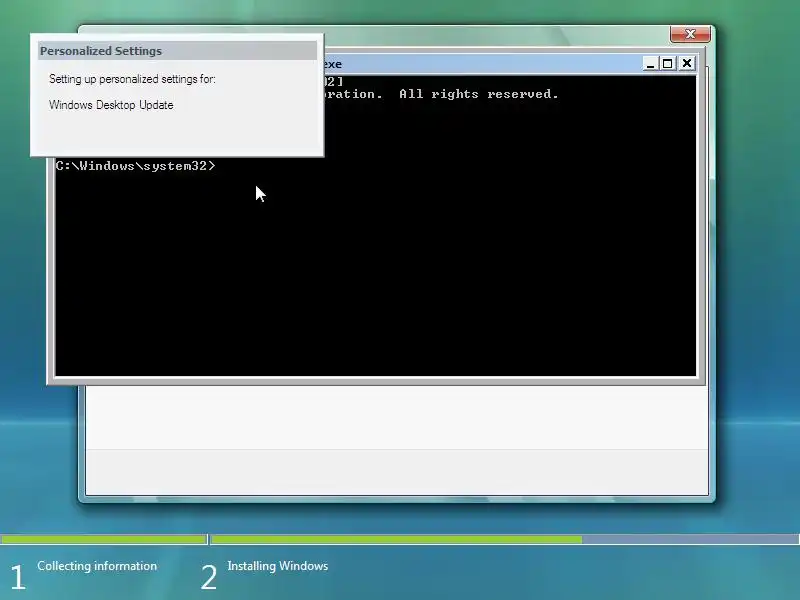
Task: Click the 'Collecting information' step label
Action: point(97,566)
